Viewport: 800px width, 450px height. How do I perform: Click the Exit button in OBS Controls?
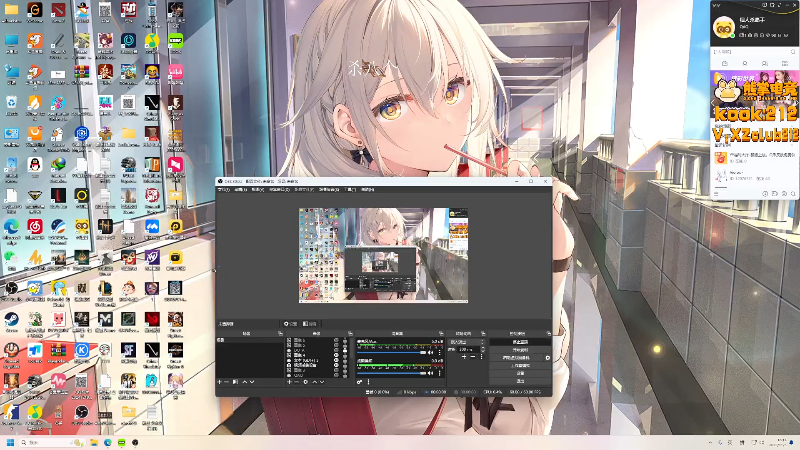point(520,381)
